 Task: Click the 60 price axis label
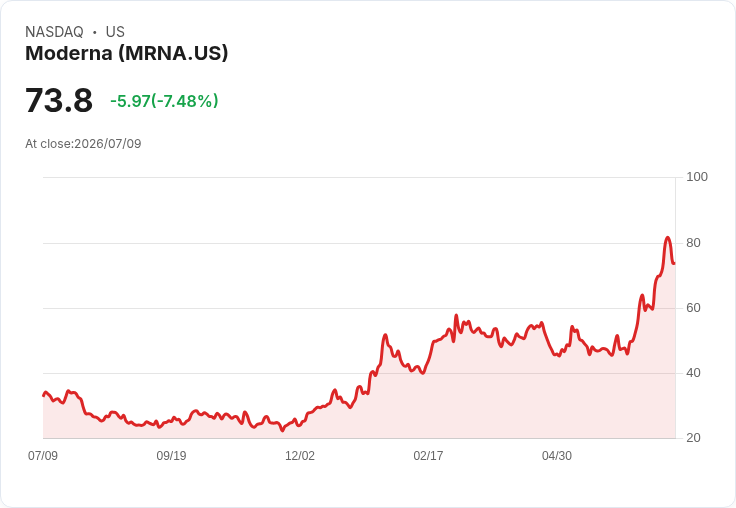point(693,308)
